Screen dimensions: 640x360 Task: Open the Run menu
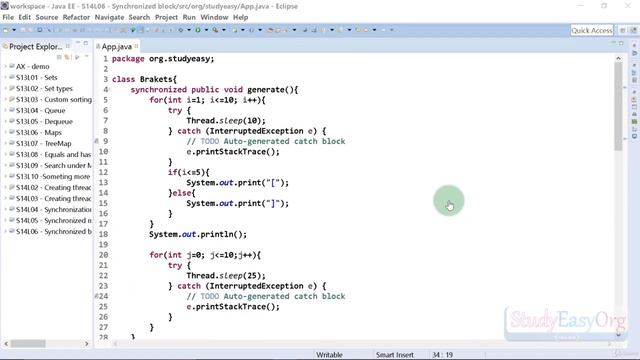pos(189,17)
